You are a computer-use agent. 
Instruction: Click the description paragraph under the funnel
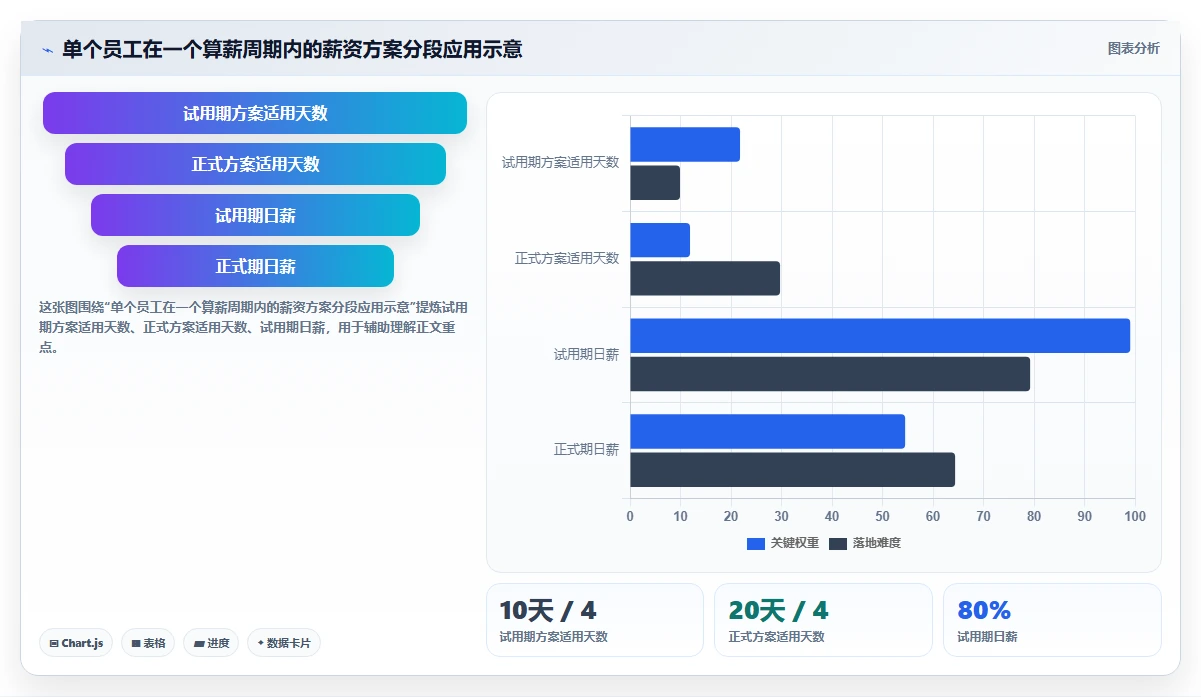click(x=253, y=327)
